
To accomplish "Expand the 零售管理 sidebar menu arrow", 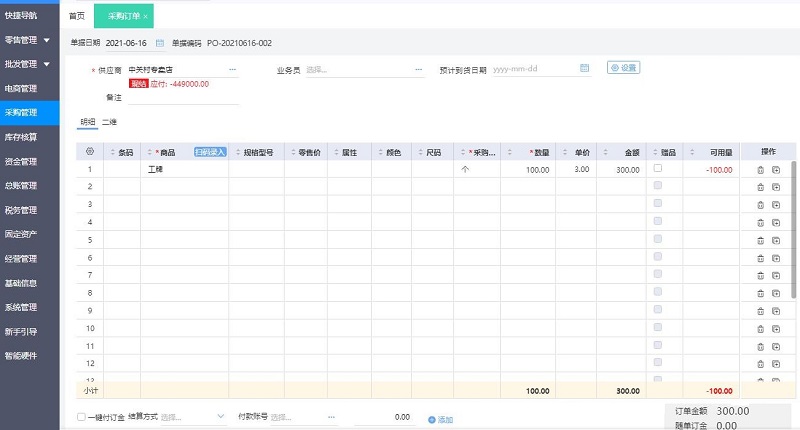I will coord(47,40).
